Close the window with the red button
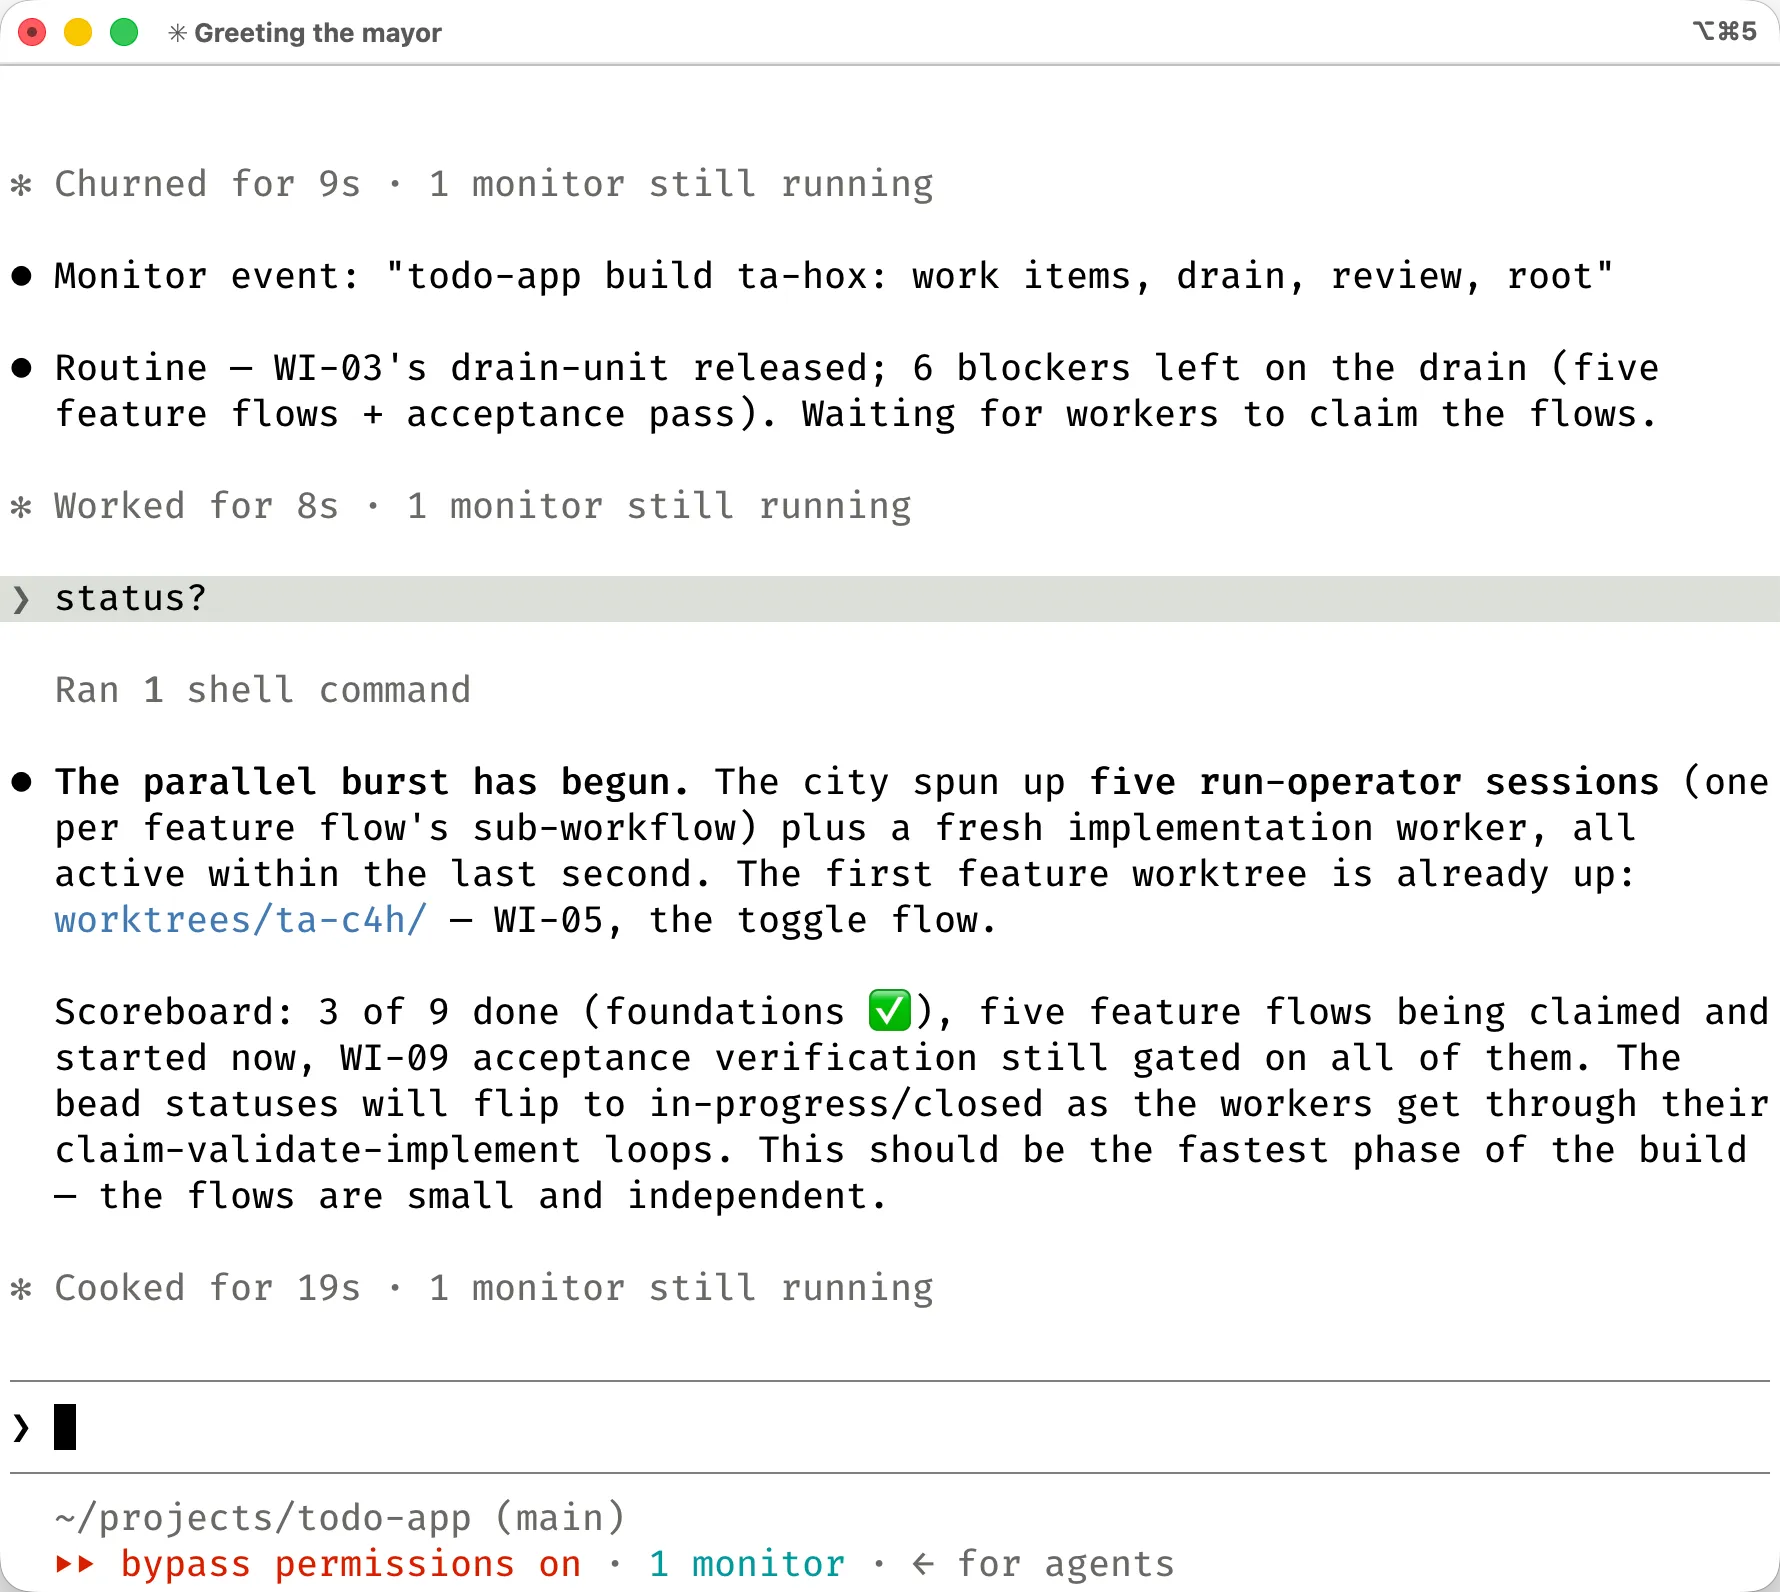Image resolution: width=1780 pixels, height=1592 pixels. pyautogui.click(x=32, y=33)
